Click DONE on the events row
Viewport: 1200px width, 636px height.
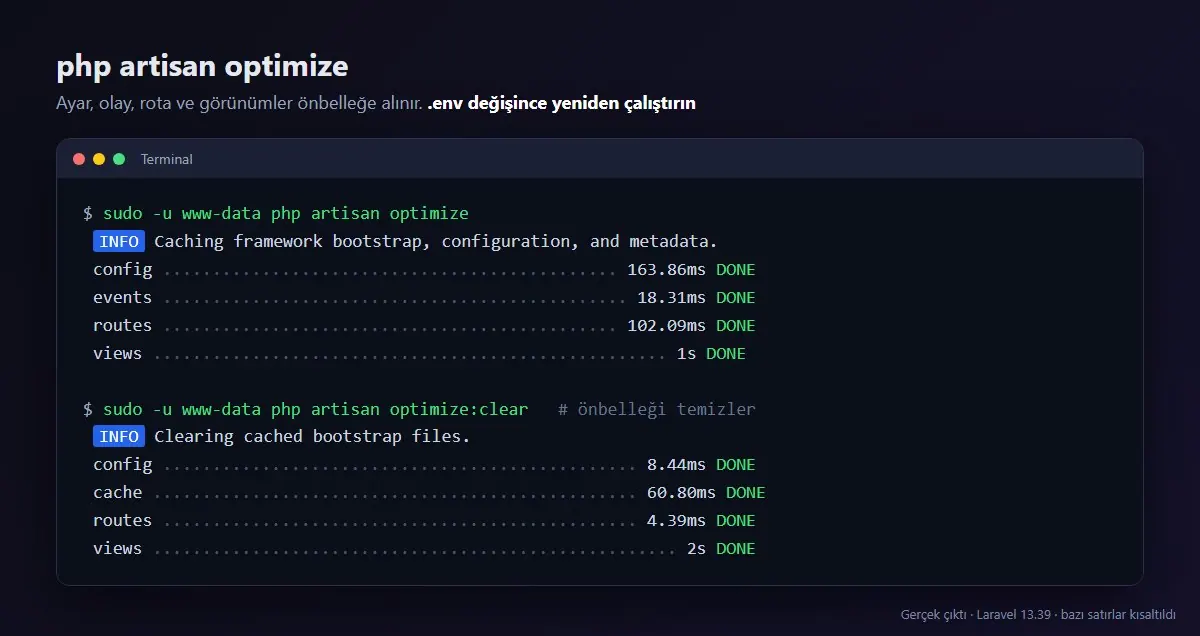coord(736,297)
